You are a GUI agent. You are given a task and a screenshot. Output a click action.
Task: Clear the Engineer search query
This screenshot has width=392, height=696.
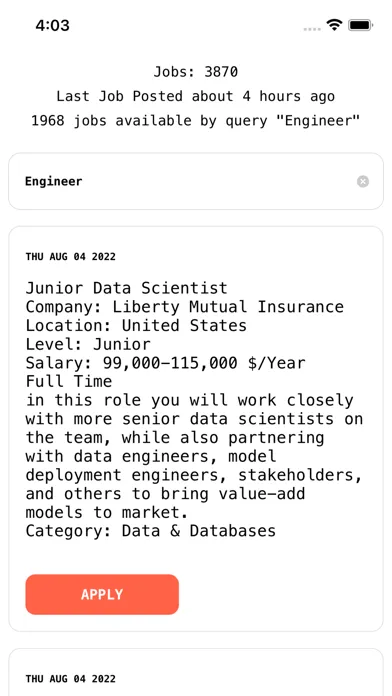pyautogui.click(x=363, y=182)
